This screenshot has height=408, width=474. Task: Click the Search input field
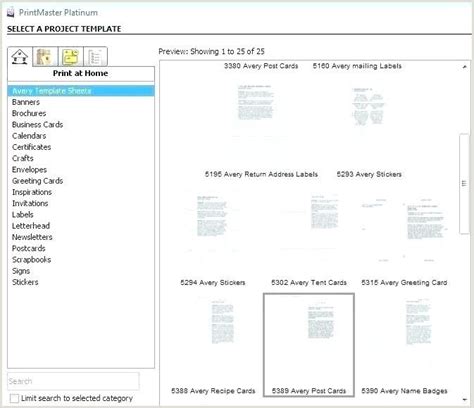point(73,381)
